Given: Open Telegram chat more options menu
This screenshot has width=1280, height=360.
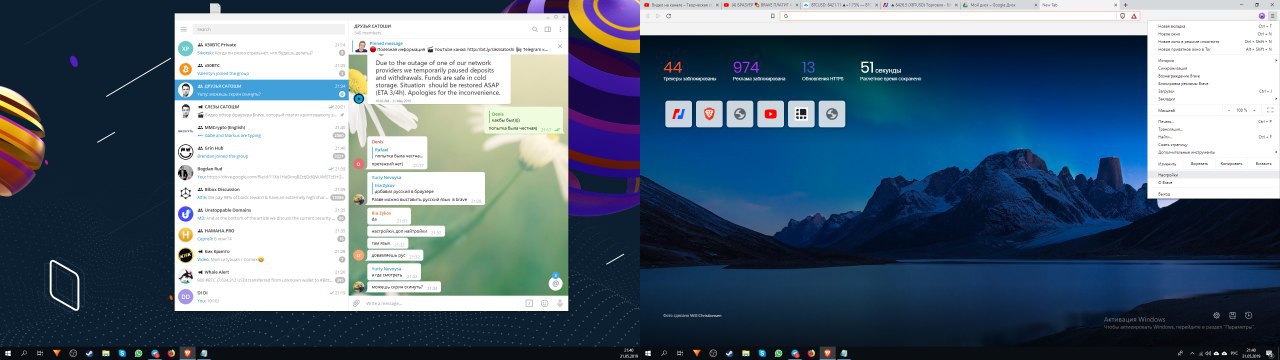Looking at the screenshot, I should click(560, 29).
